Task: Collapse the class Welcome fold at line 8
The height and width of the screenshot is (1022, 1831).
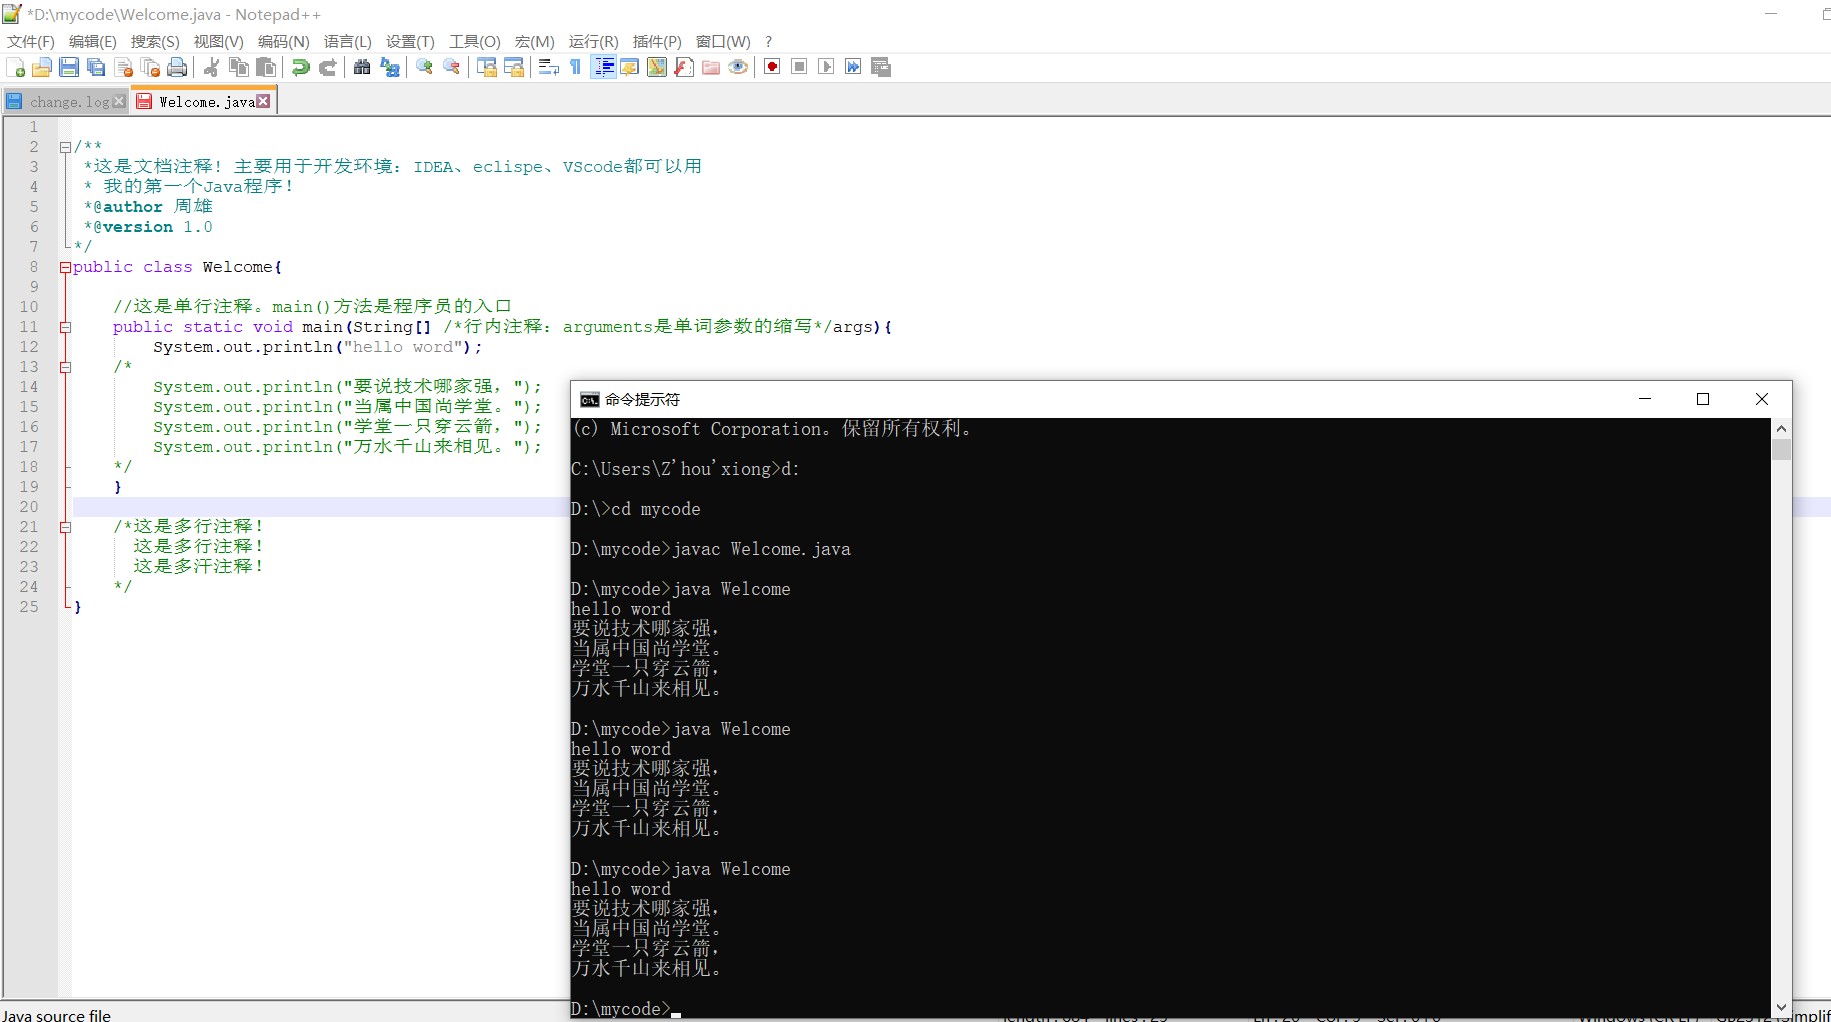Action: click(x=65, y=267)
